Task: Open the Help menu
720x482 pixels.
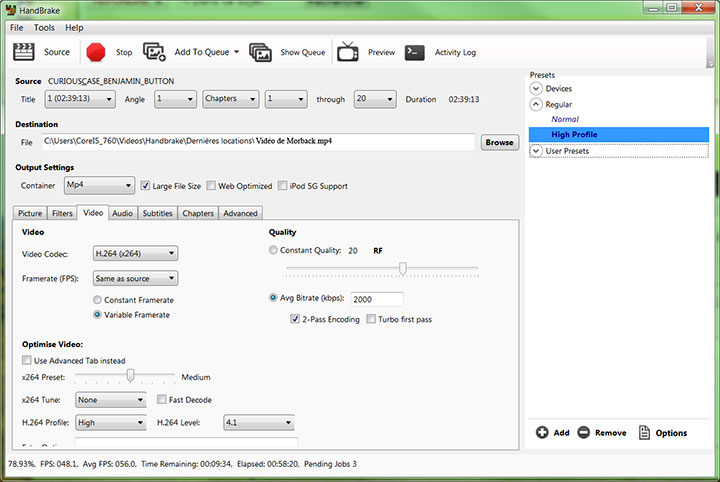Action: click(x=74, y=28)
